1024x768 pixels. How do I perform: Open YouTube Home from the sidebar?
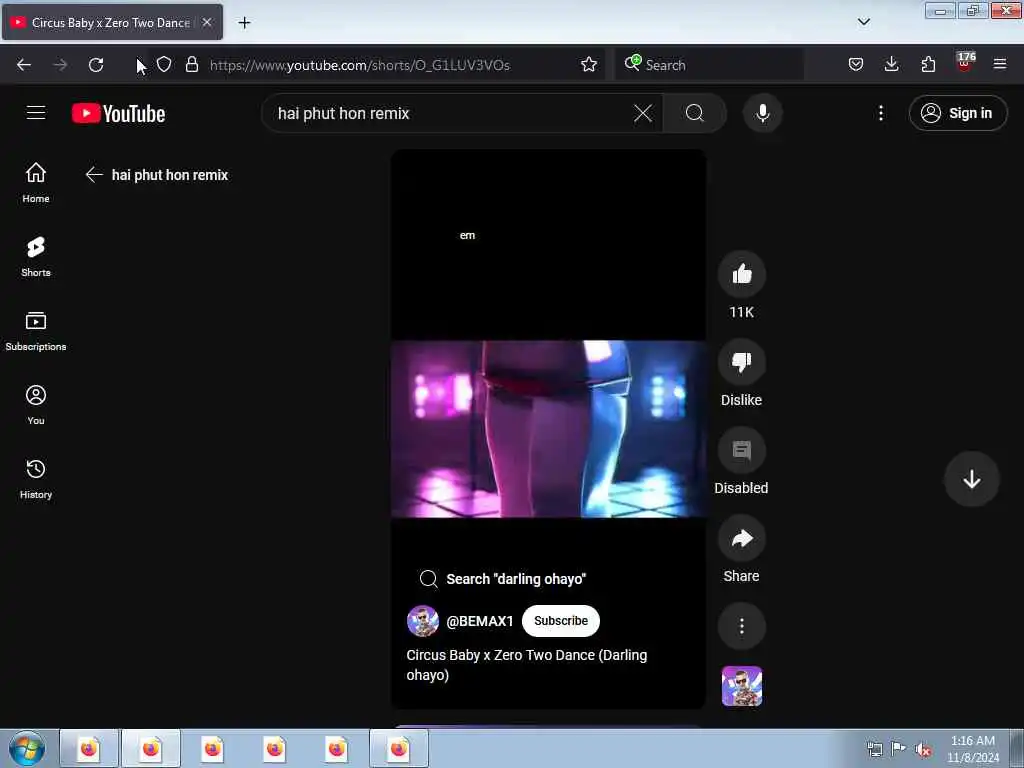pos(36,182)
